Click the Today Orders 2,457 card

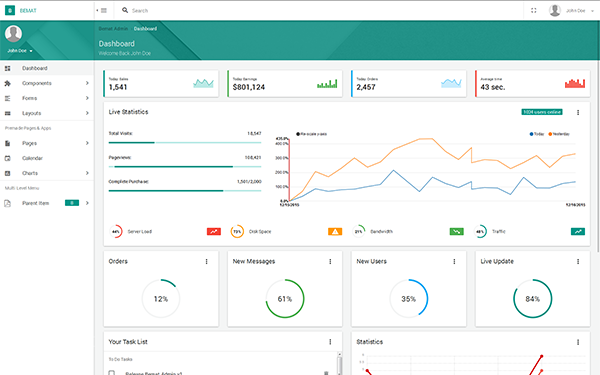click(x=409, y=83)
